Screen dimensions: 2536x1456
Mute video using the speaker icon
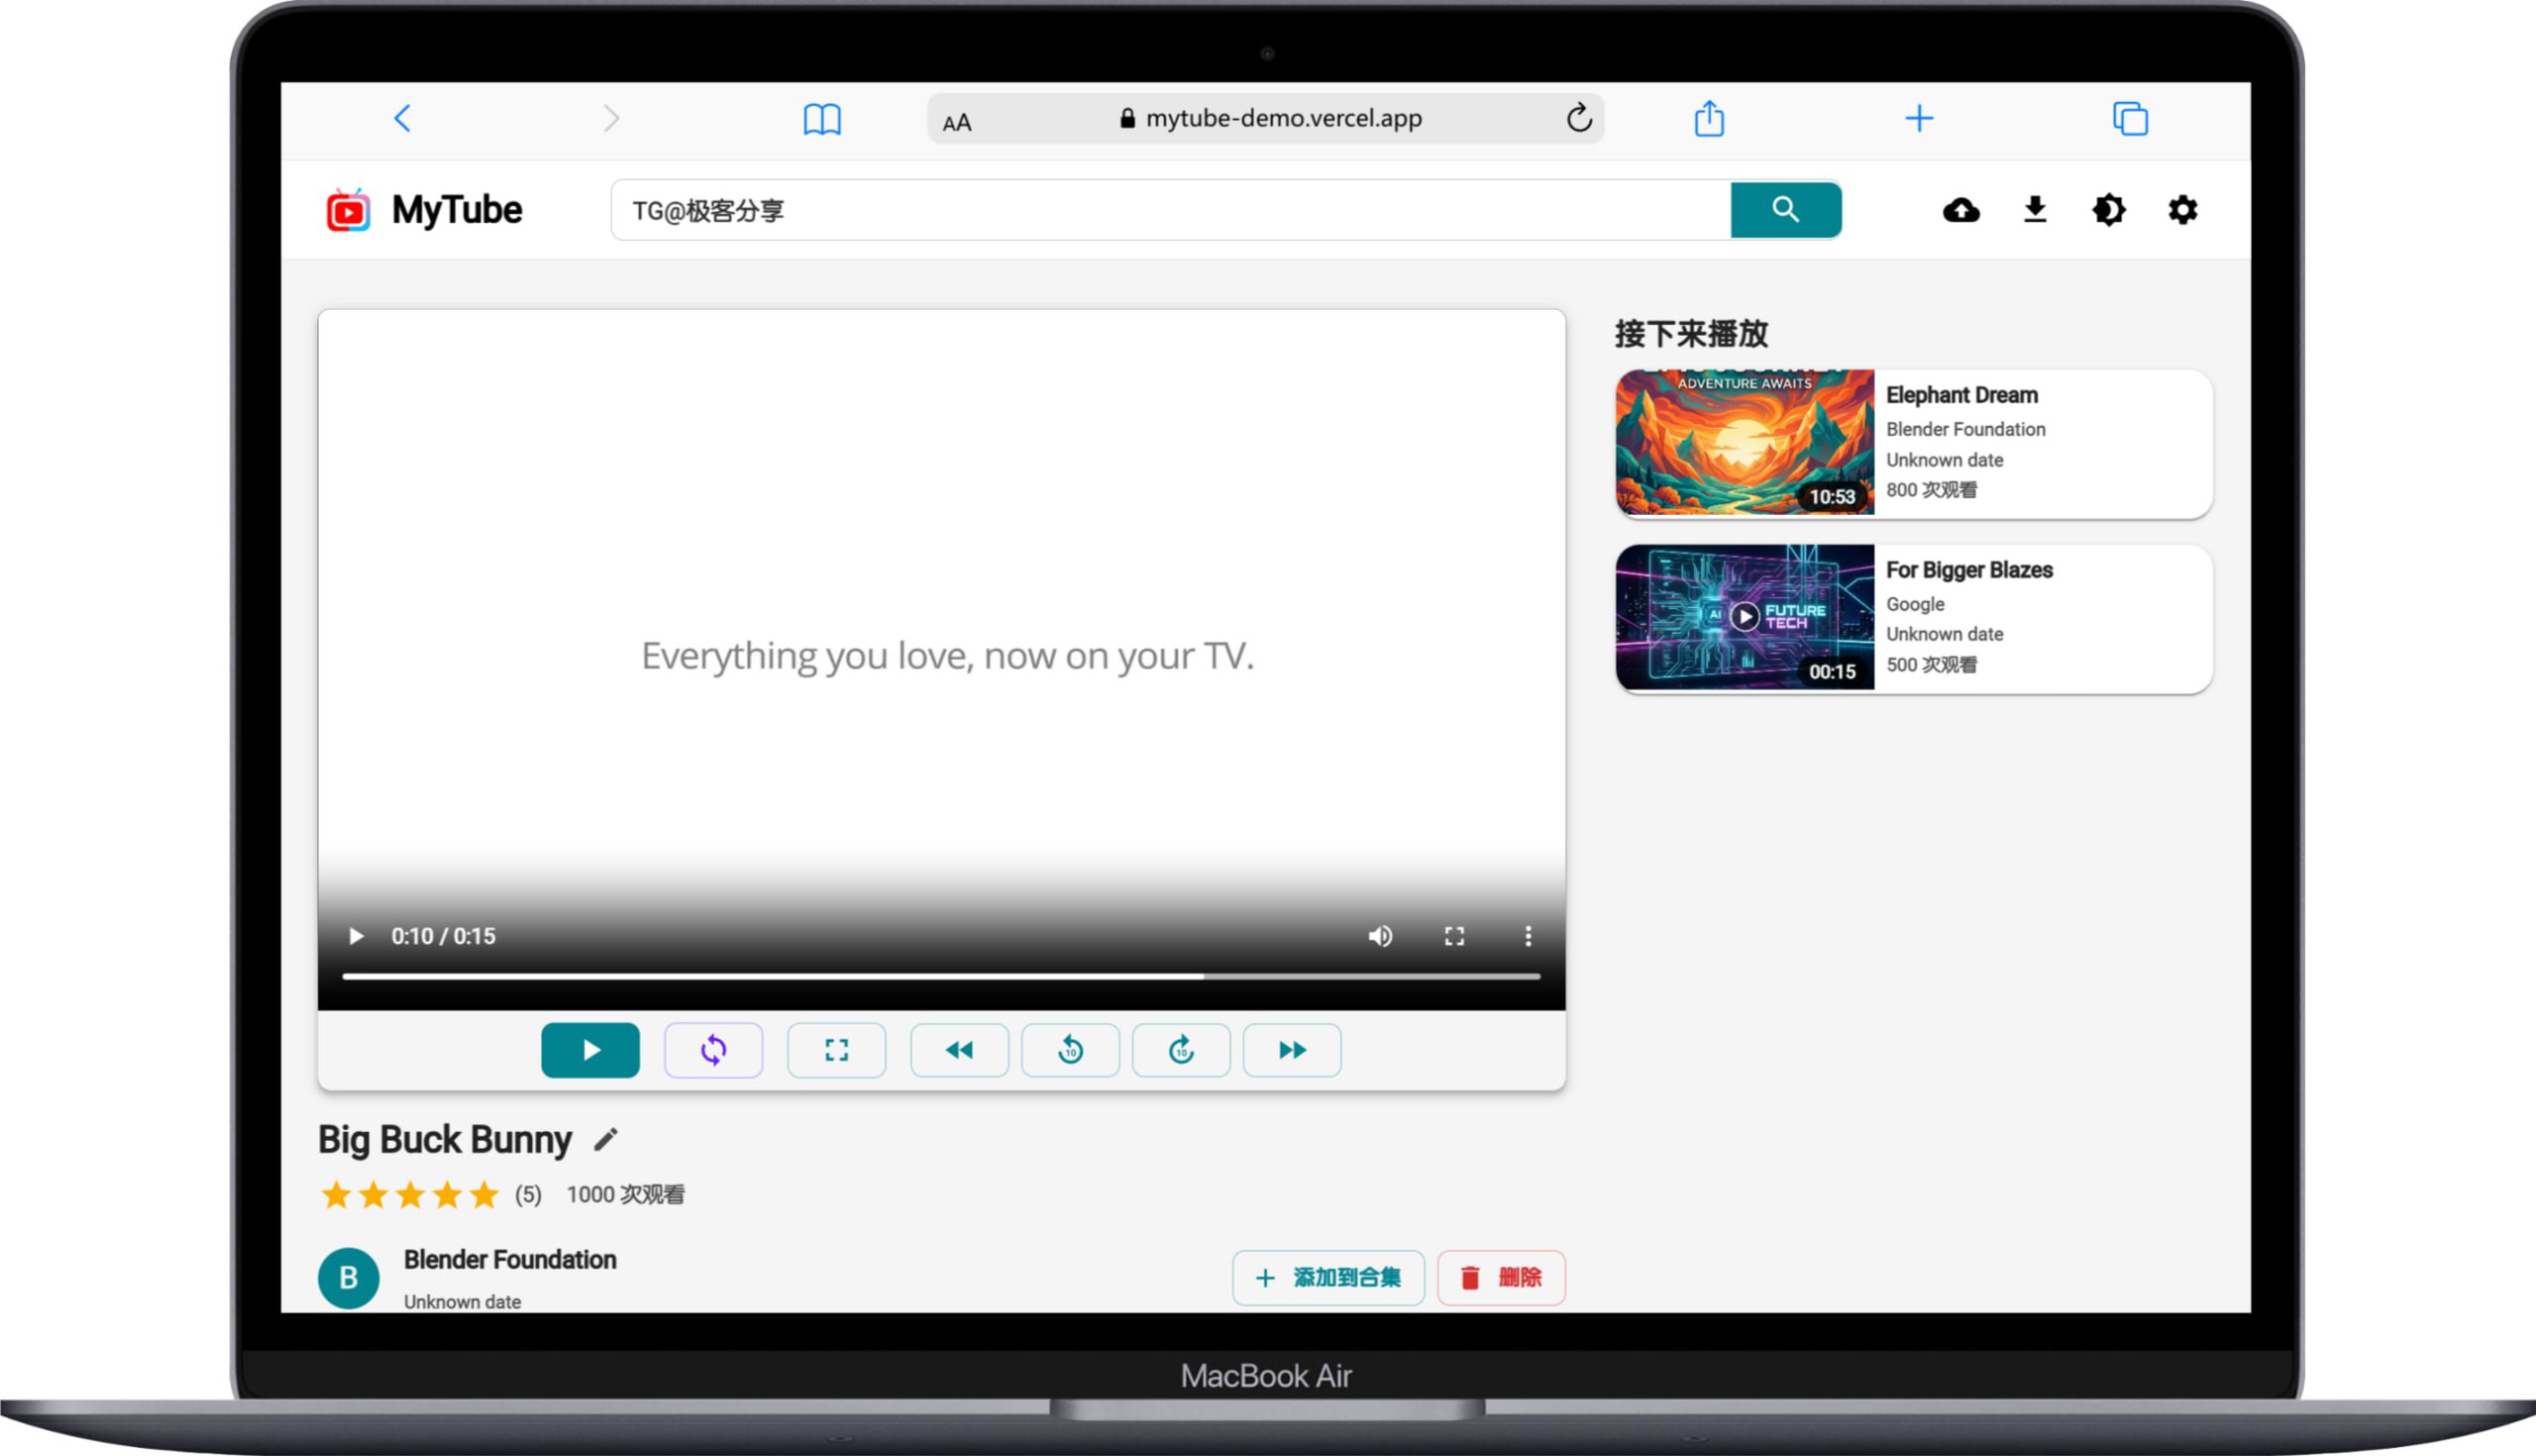pyautogui.click(x=1380, y=936)
